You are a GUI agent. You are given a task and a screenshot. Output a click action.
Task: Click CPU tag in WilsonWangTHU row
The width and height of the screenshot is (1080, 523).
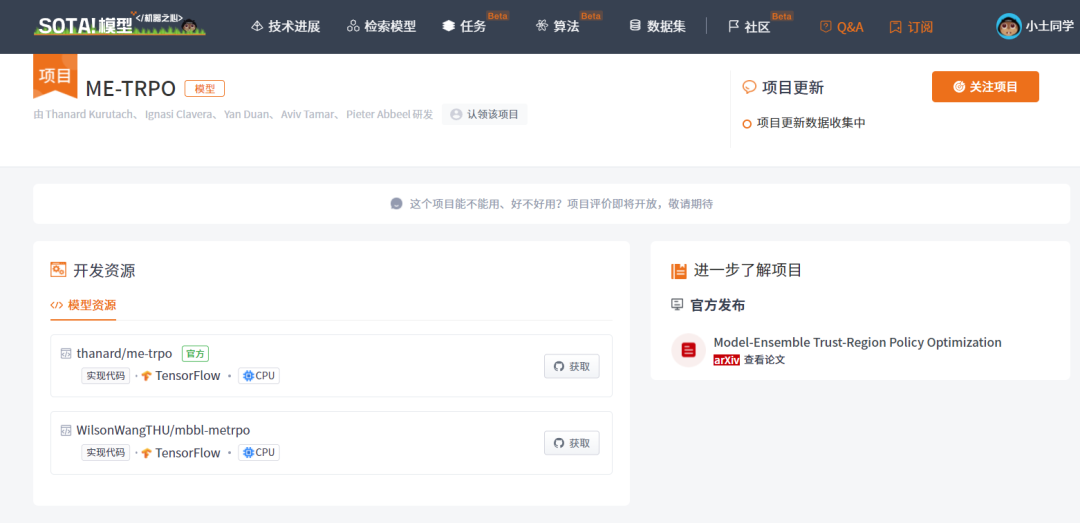tap(259, 453)
